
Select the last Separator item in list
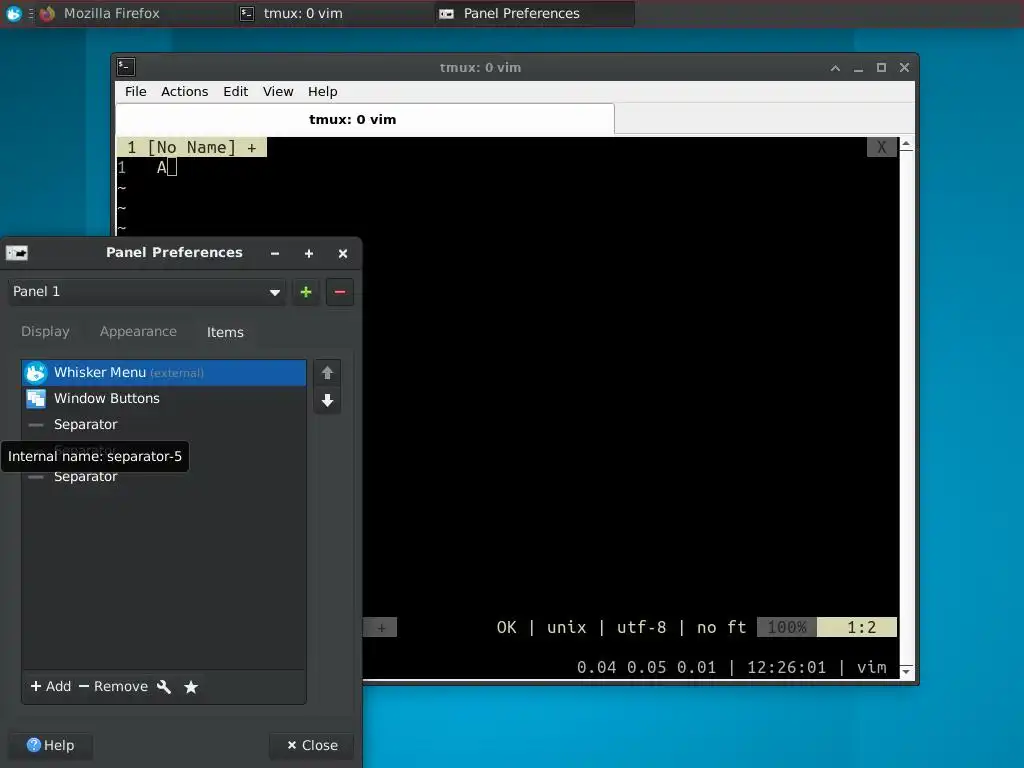point(164,477)
